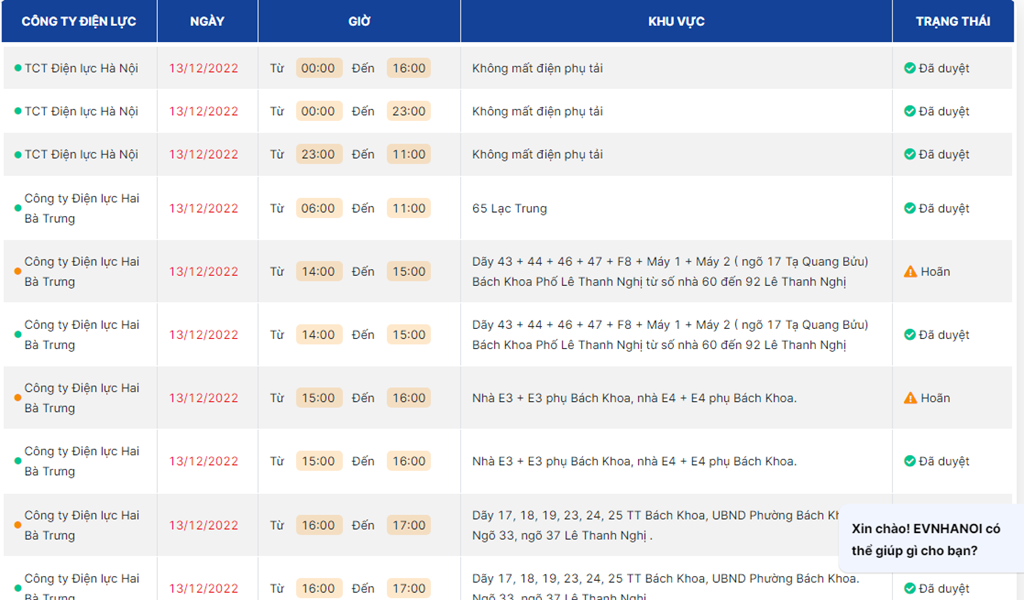Click the GIỜ column header
Screen dimensions: 1024x600
pos(359,21)
